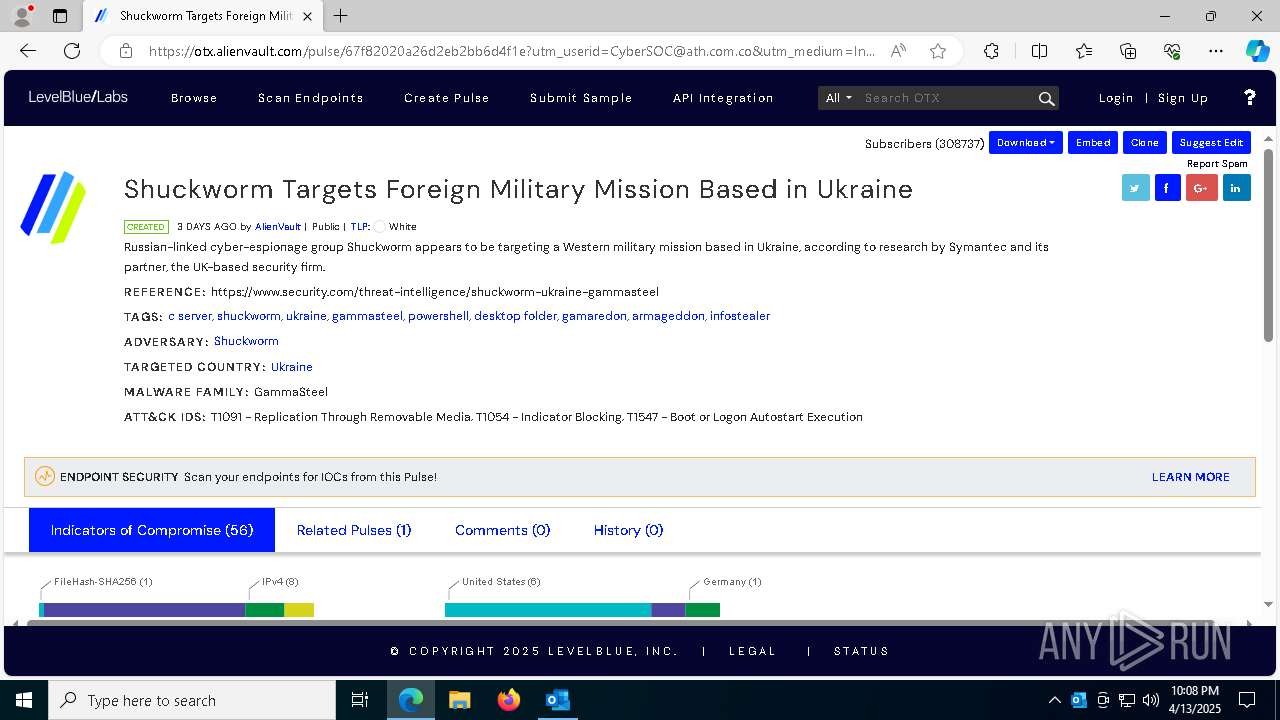Viewport: 1280px width, 720px height.
Task: Open the browser profile icon
Action: point(22,16)
